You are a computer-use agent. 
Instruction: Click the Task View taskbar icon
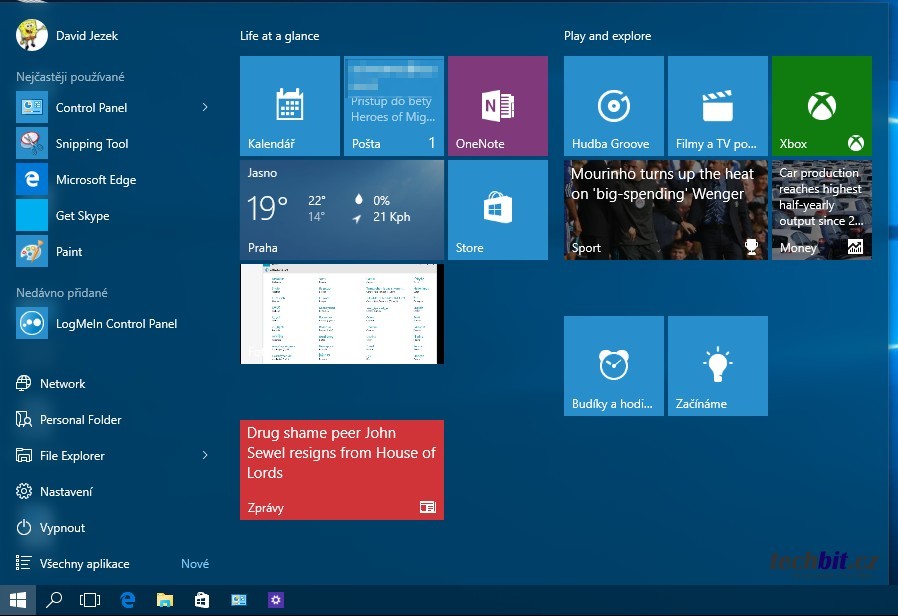[x=90, y=600]
